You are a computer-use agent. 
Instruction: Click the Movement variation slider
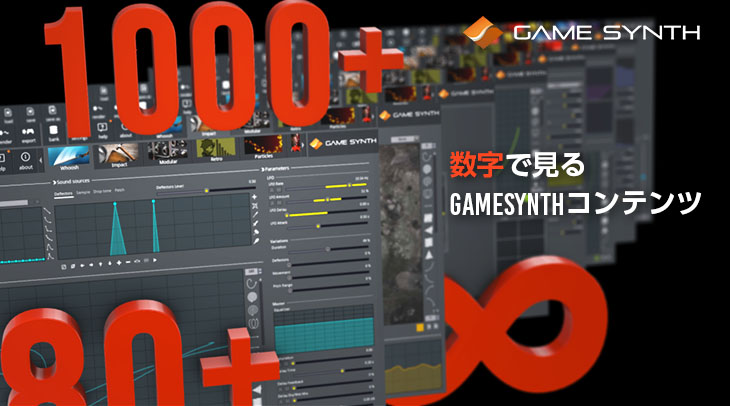click(329, 275)
